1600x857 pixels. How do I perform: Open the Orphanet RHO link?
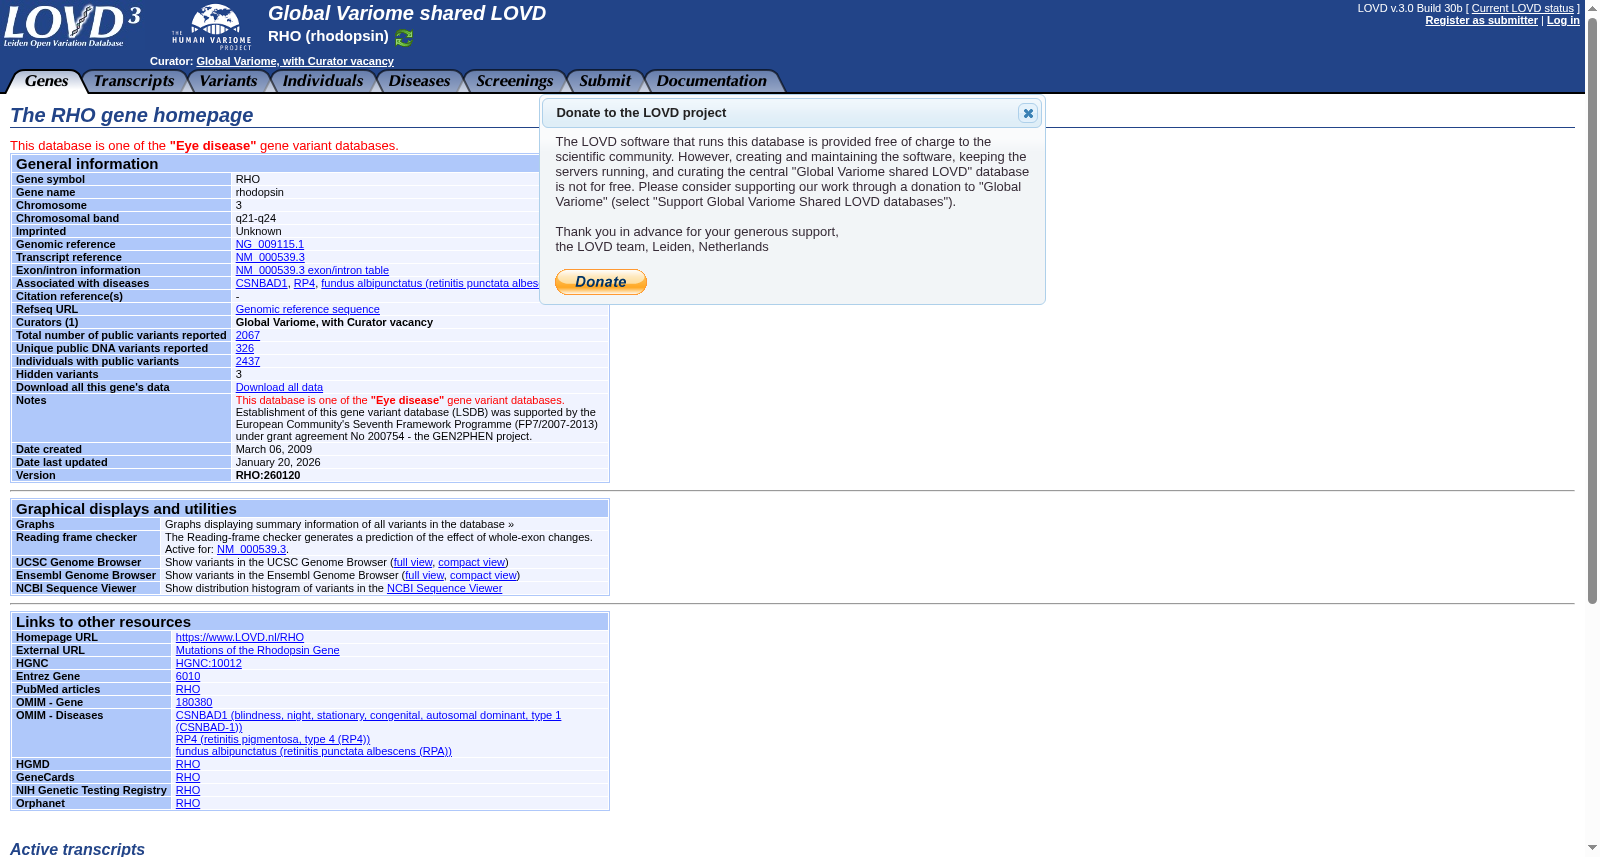(x=188, y=803)
